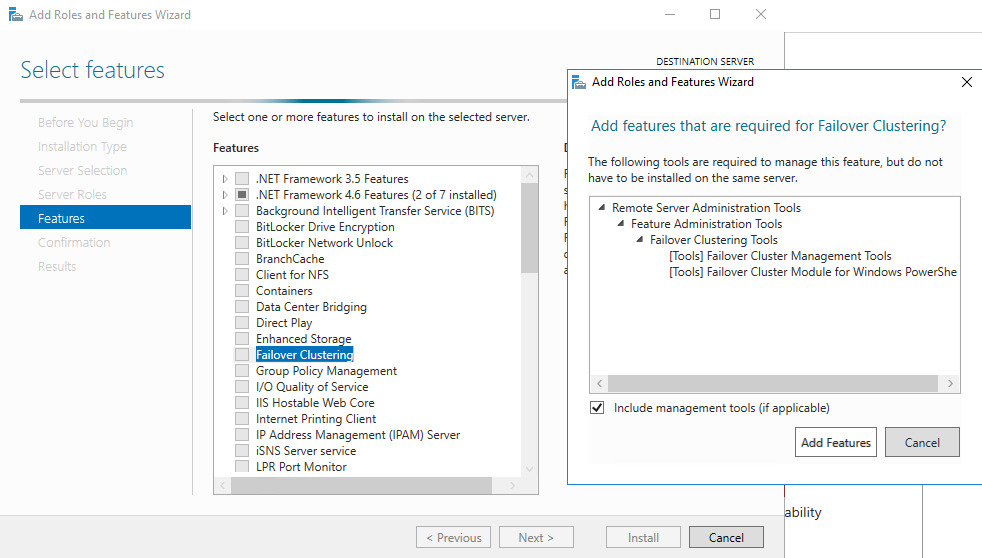Click features list scroll right arrow
Viewport: 982px width, 558px height.
512,485
